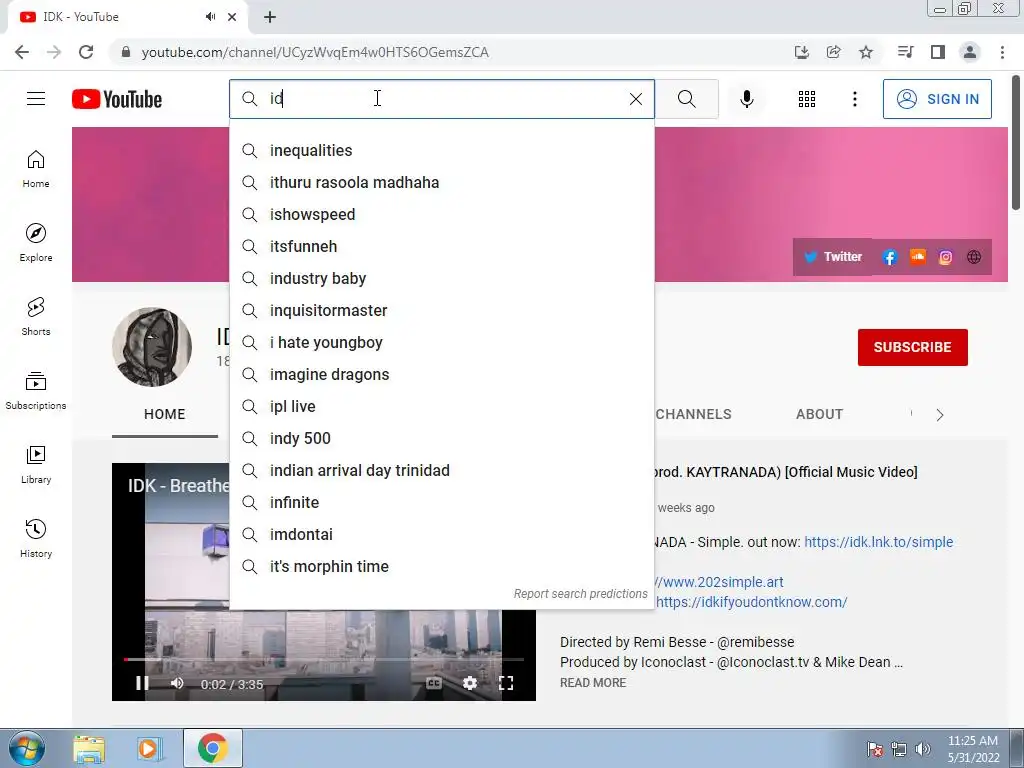Clear the search box with X
The image size is (1024, 768).
[x=635, y=99]
